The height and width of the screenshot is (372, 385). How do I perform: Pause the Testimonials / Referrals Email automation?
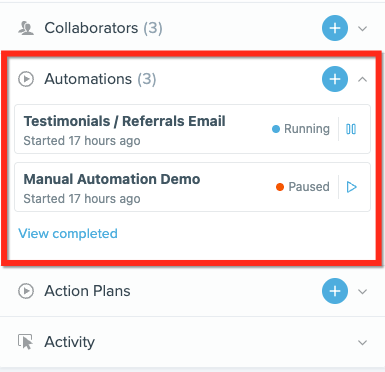[351, 129]
